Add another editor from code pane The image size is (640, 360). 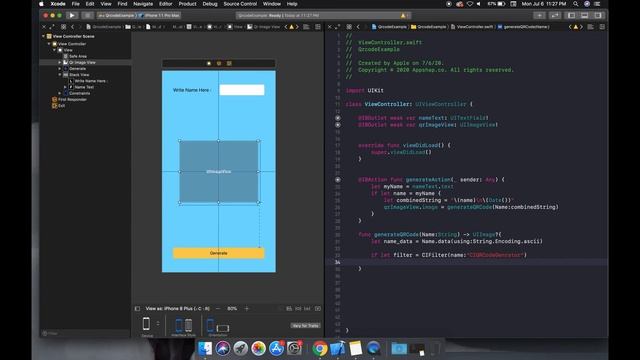coord(602,27)
